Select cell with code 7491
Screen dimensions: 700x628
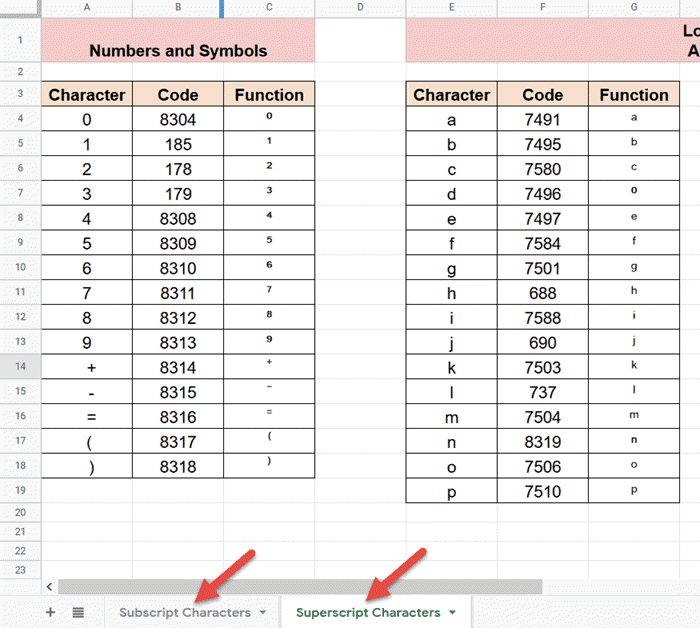pyautogui.click(x=542, y=119)
